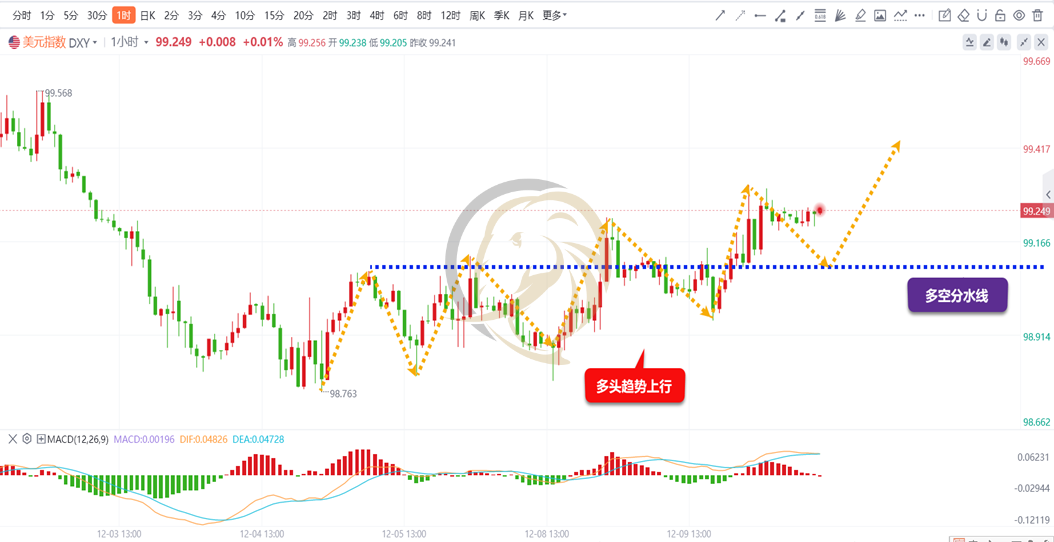Click the MACD(12,26,9) indicator label
The image size is (1054, 542).
(x=77, y=439)
